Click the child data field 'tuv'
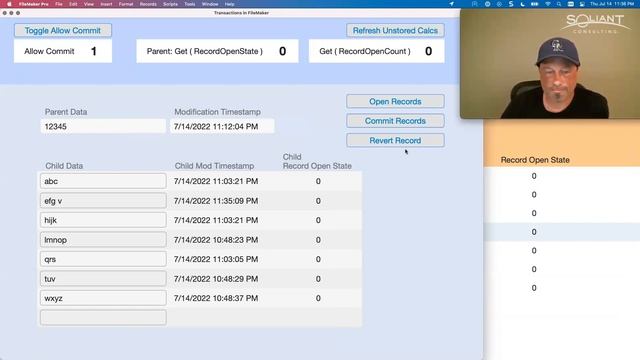This screenshot has height=360, width=640. click(103, 279)
